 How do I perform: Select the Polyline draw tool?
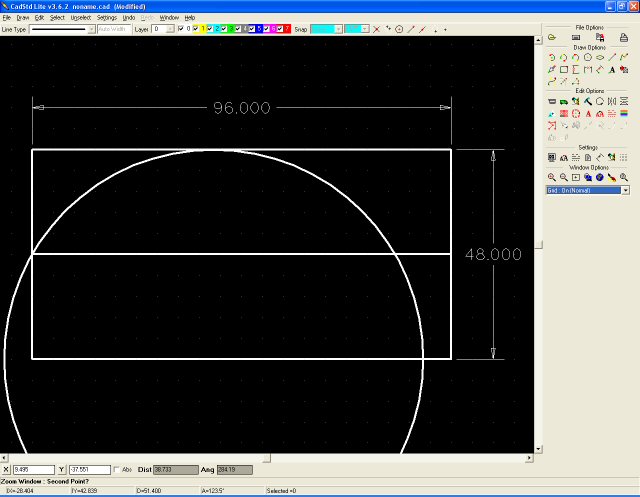tap(624, 58)
